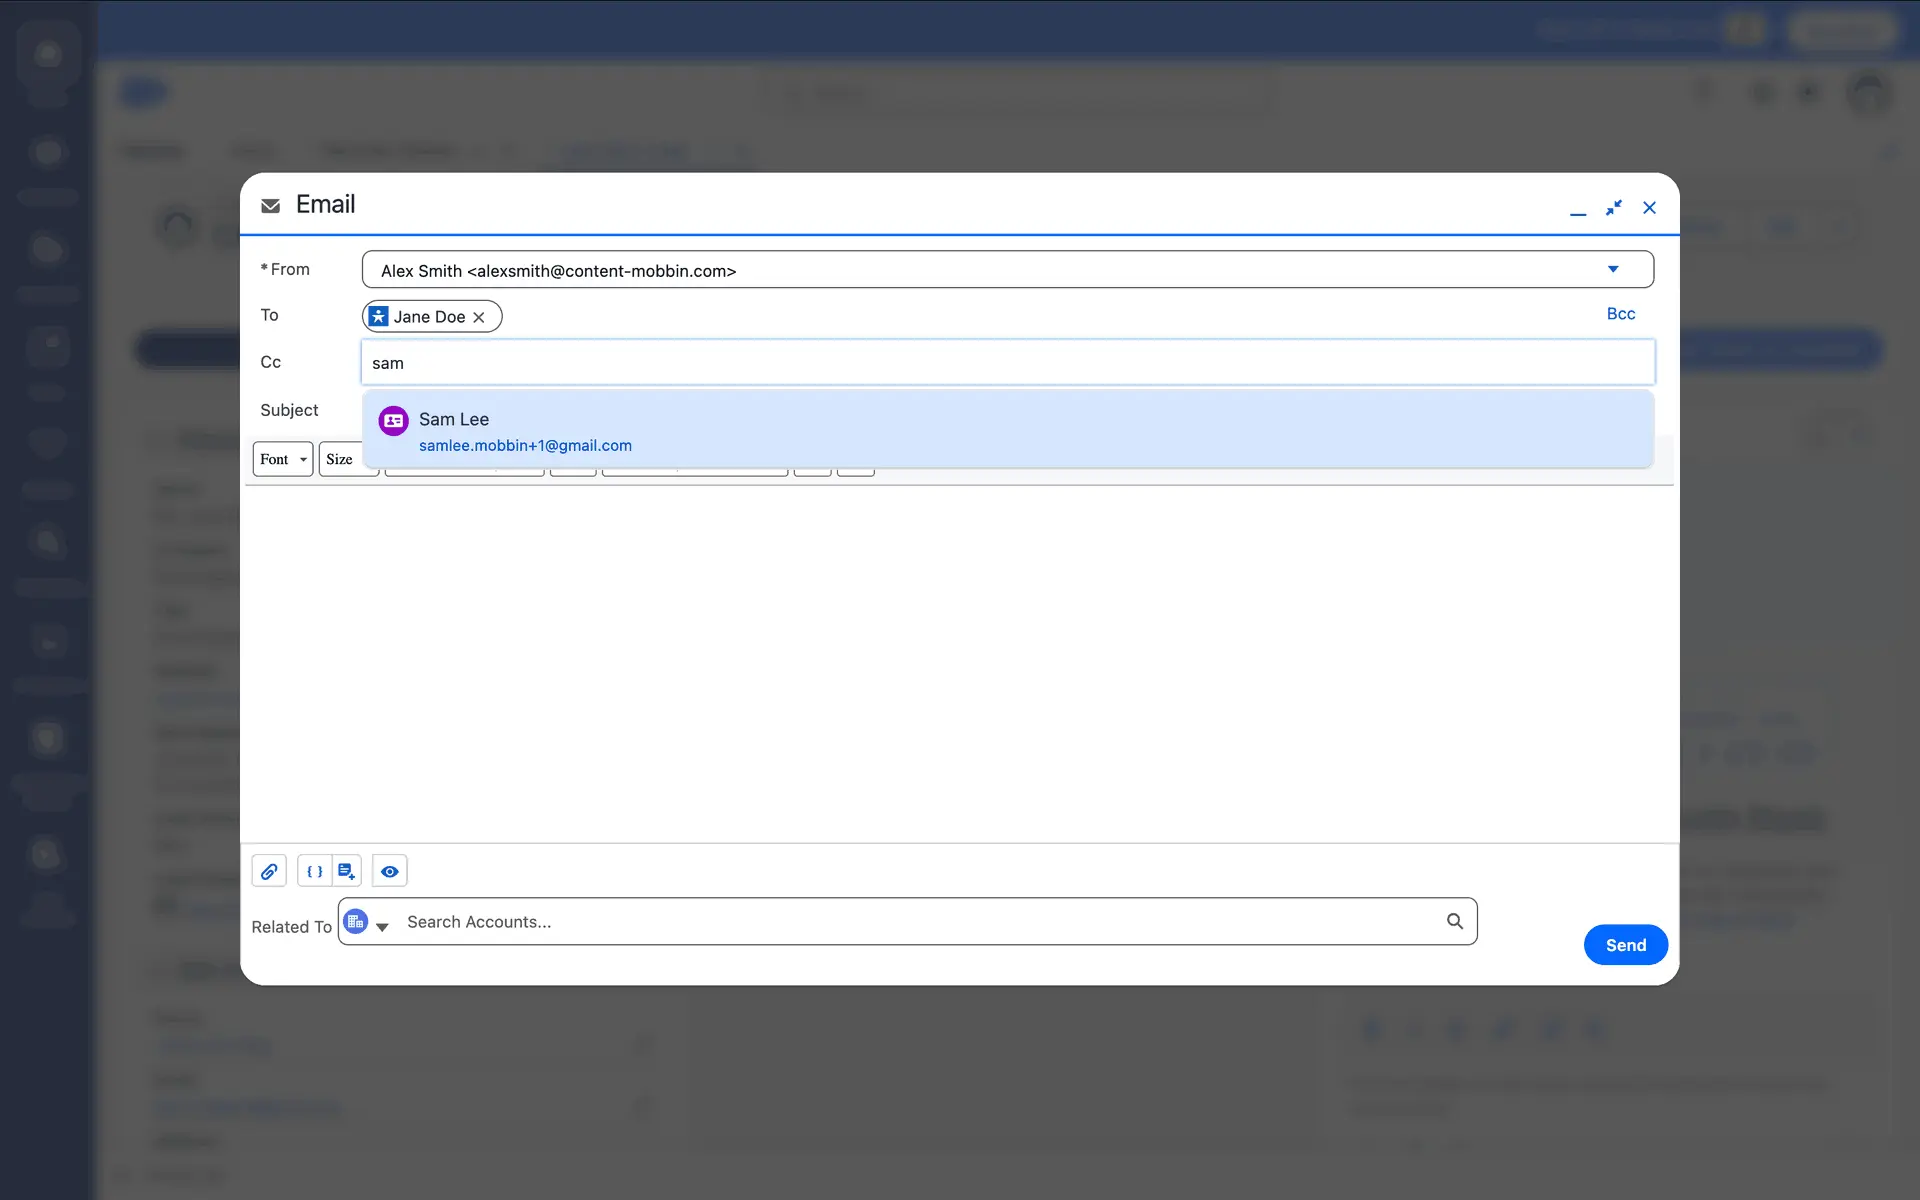Collapse the Email composer from full view

(1613, 208)
